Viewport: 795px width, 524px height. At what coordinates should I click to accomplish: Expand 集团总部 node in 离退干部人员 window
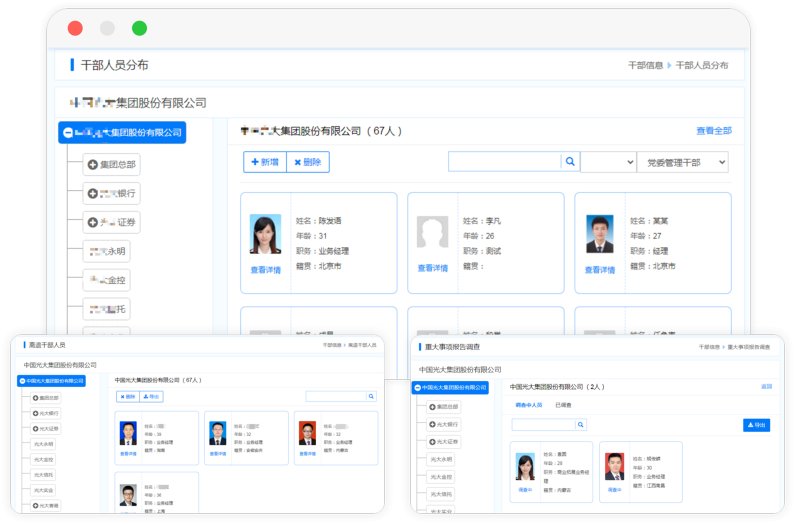tap(35, 398)
